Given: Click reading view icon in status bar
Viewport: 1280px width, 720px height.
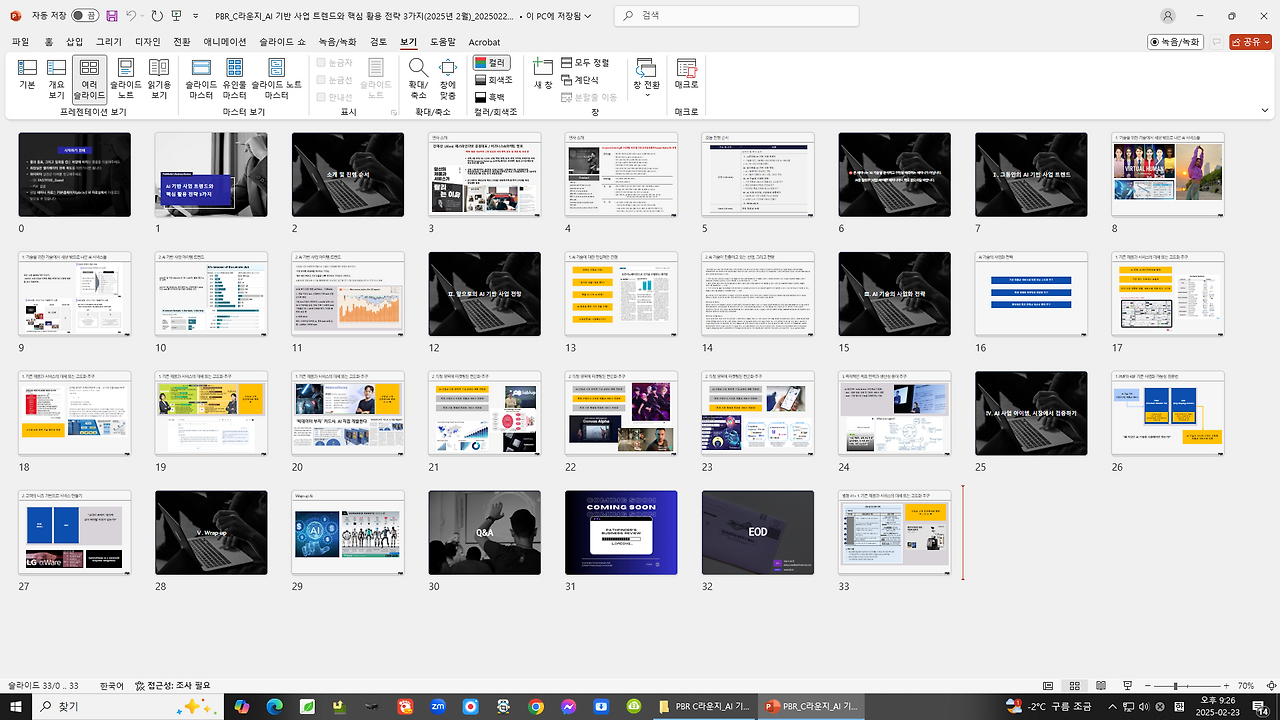Looking at the screenshot, I should (x=1102, y=686).
